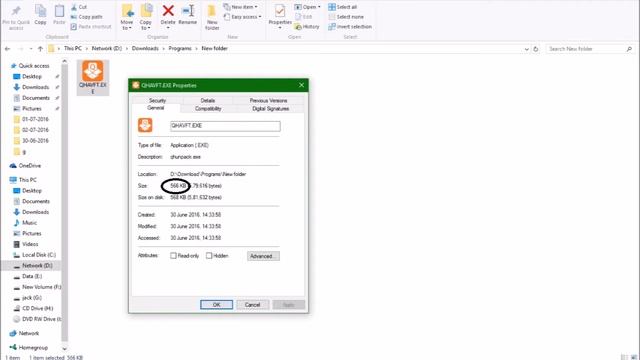Screen dimensions: 640x360
Task: Open the New item dropdown
Action: 240,7
